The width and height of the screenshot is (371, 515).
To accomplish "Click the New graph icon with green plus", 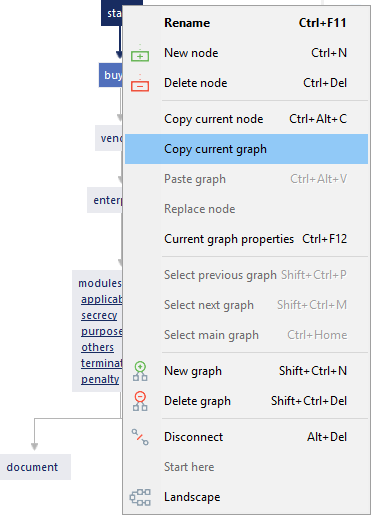I will click(x=140, y=371).
